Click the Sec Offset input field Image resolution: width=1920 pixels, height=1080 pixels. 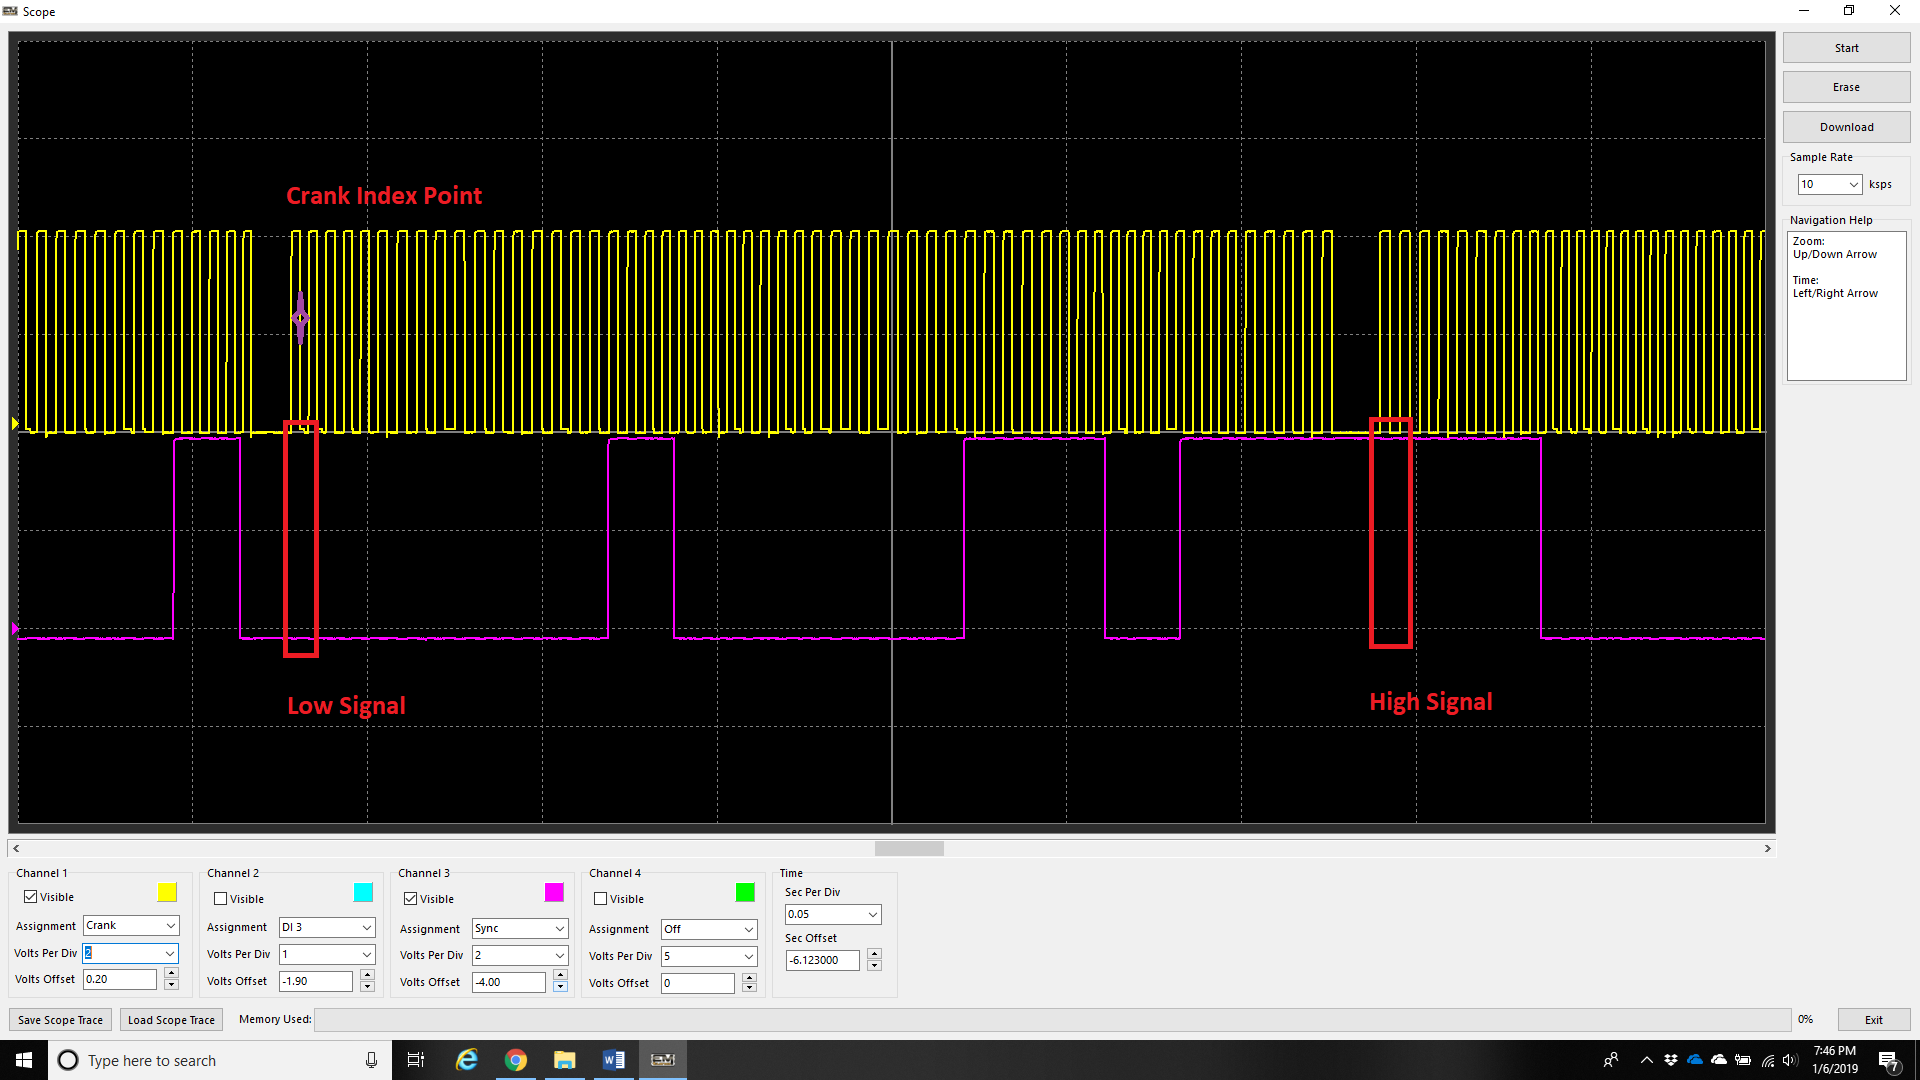pos(822,961)
